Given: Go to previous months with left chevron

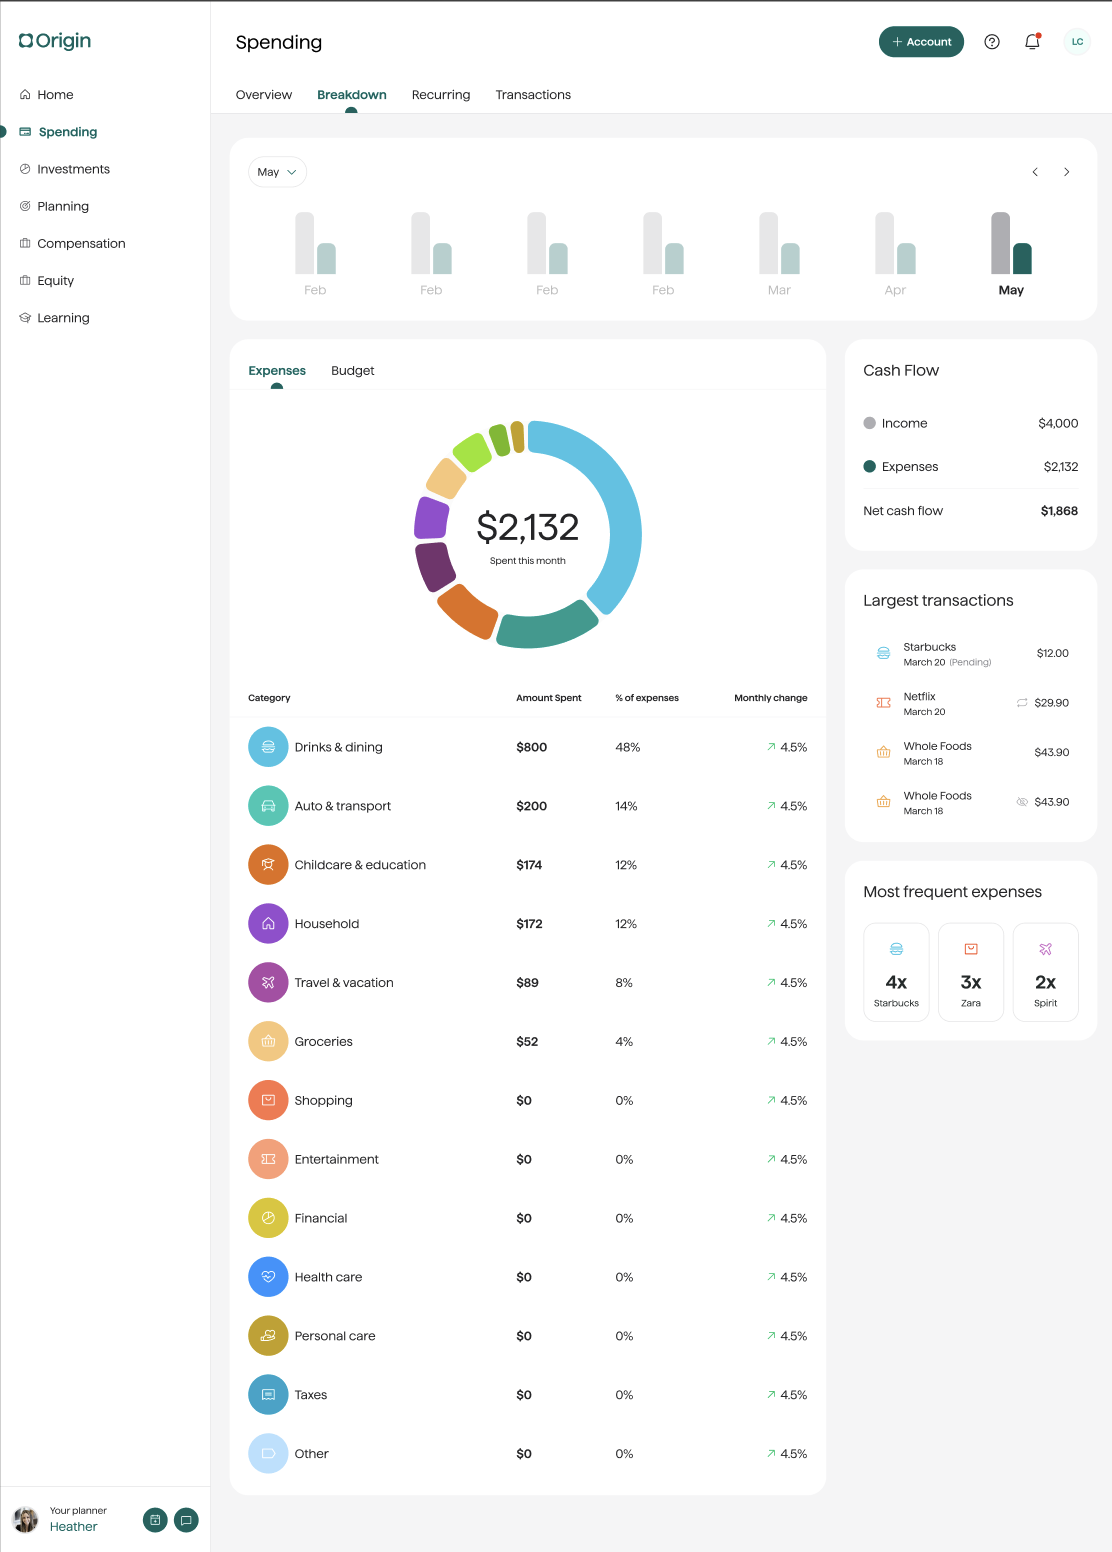Looking at the screenshot, I should coord(1035,172).
